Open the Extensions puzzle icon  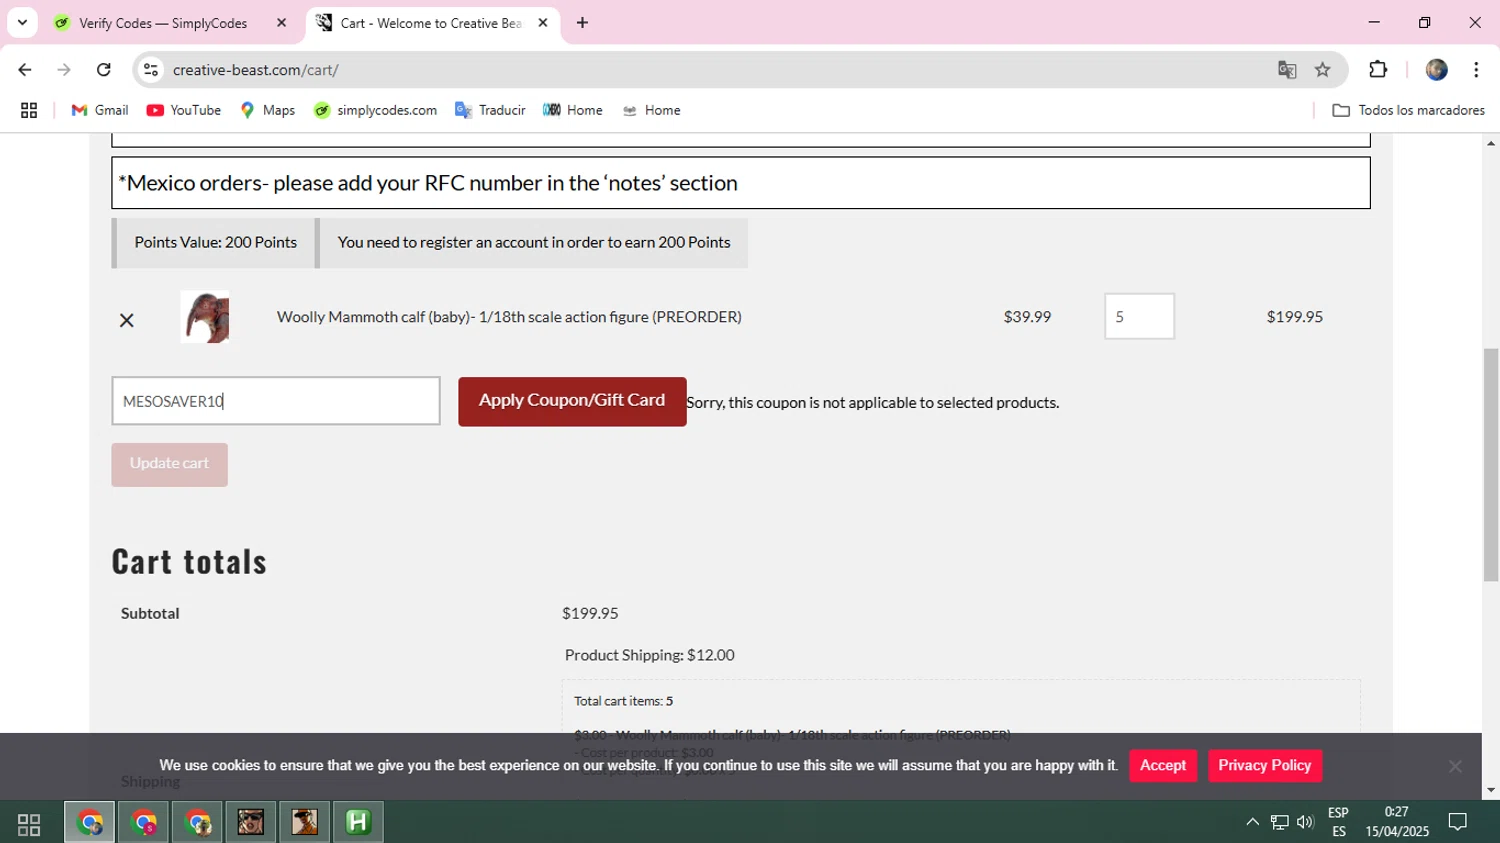pyautogui.click(x=1378, y=70)
